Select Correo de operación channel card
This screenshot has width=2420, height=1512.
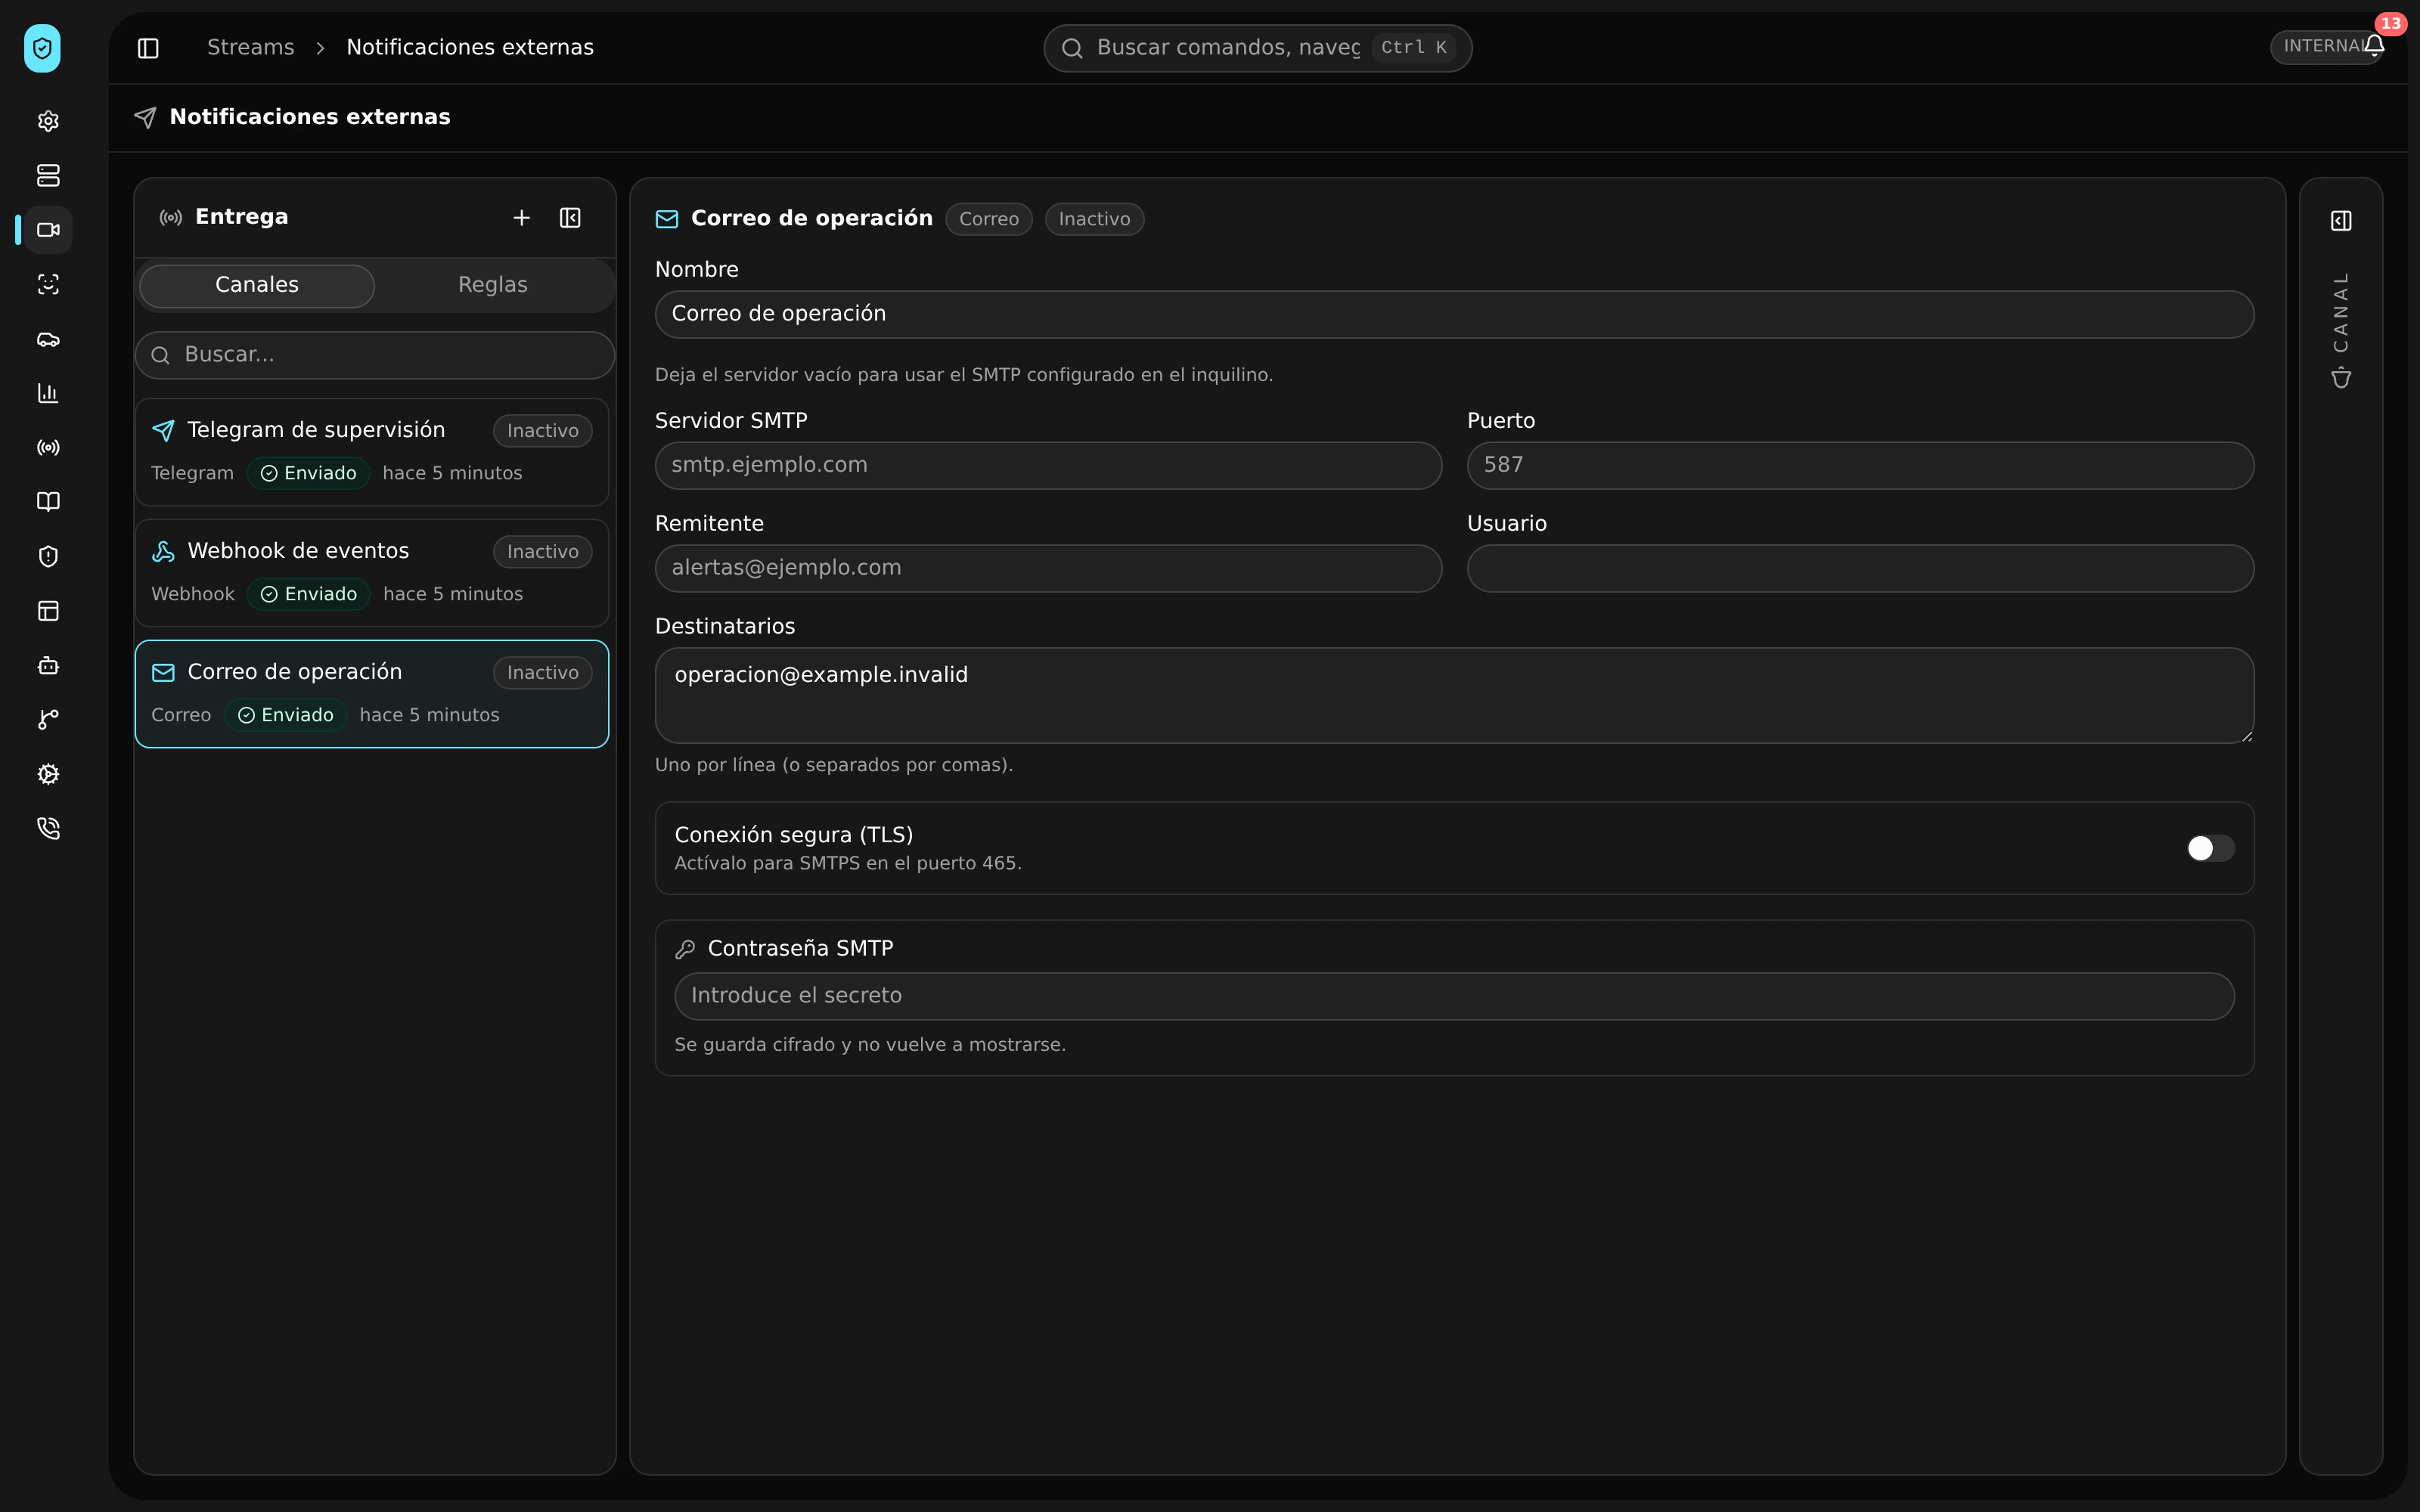coord(372,694)
